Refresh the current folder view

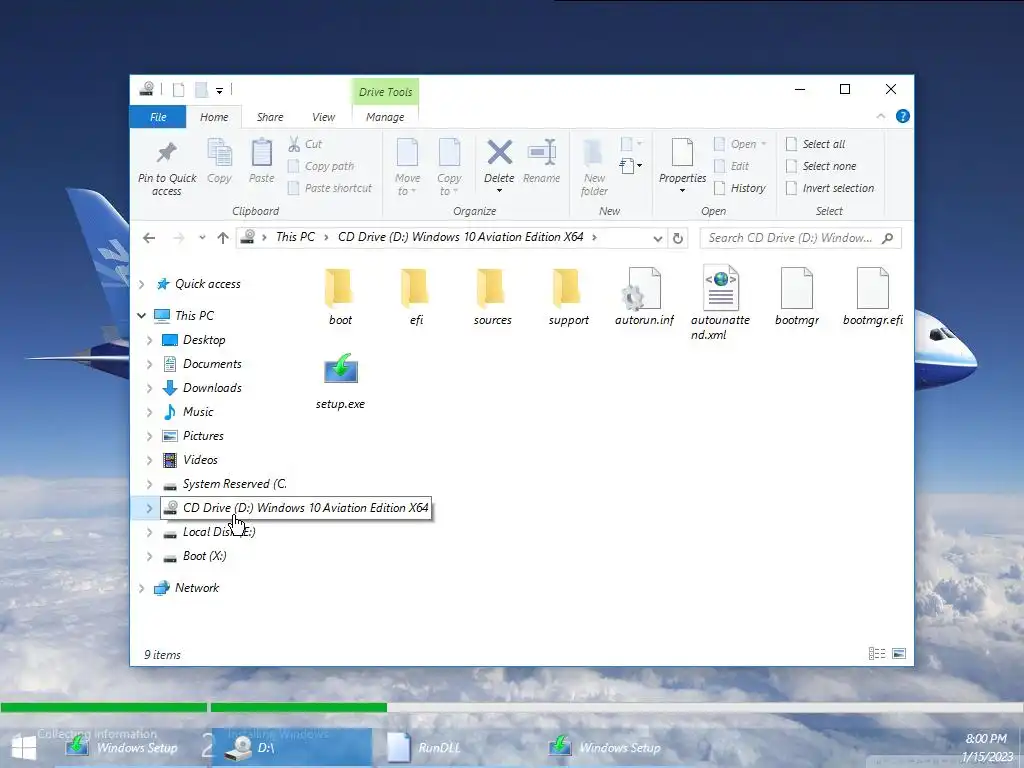(678, 238)
